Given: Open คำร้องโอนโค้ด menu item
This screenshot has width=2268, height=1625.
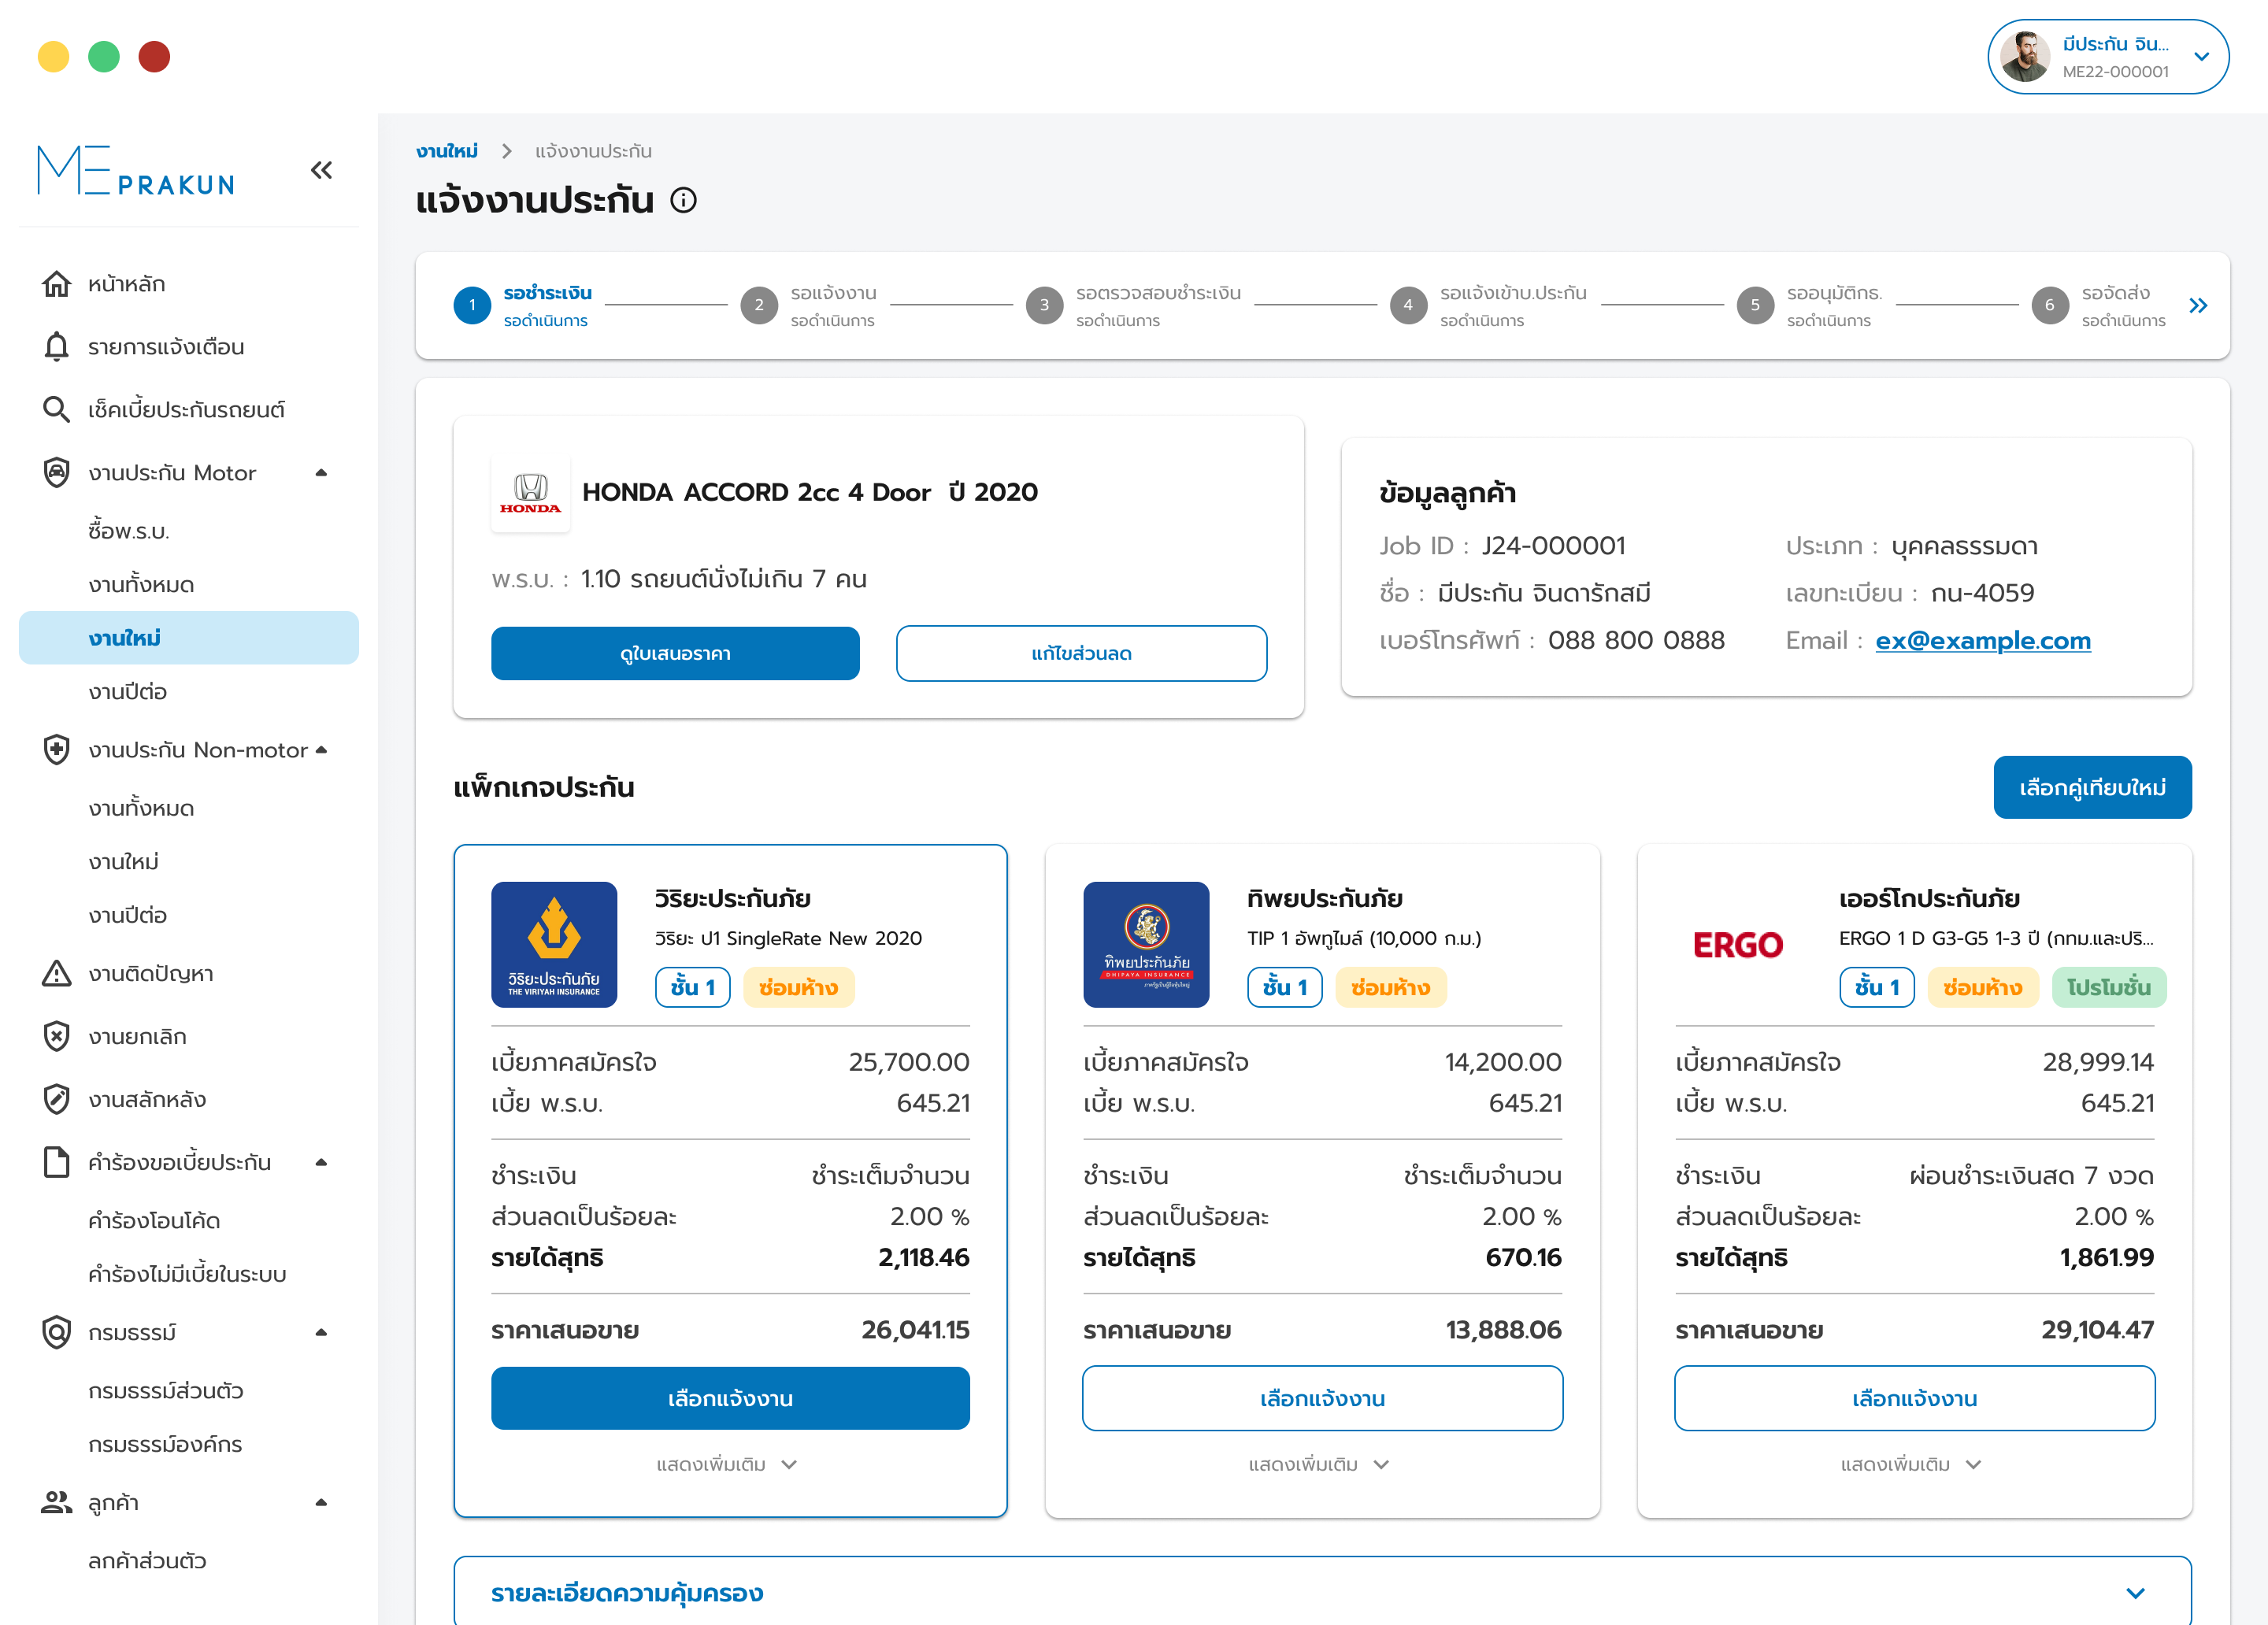Looking at the screenshot, I should pyautogui.click(x=154, y=1221).
